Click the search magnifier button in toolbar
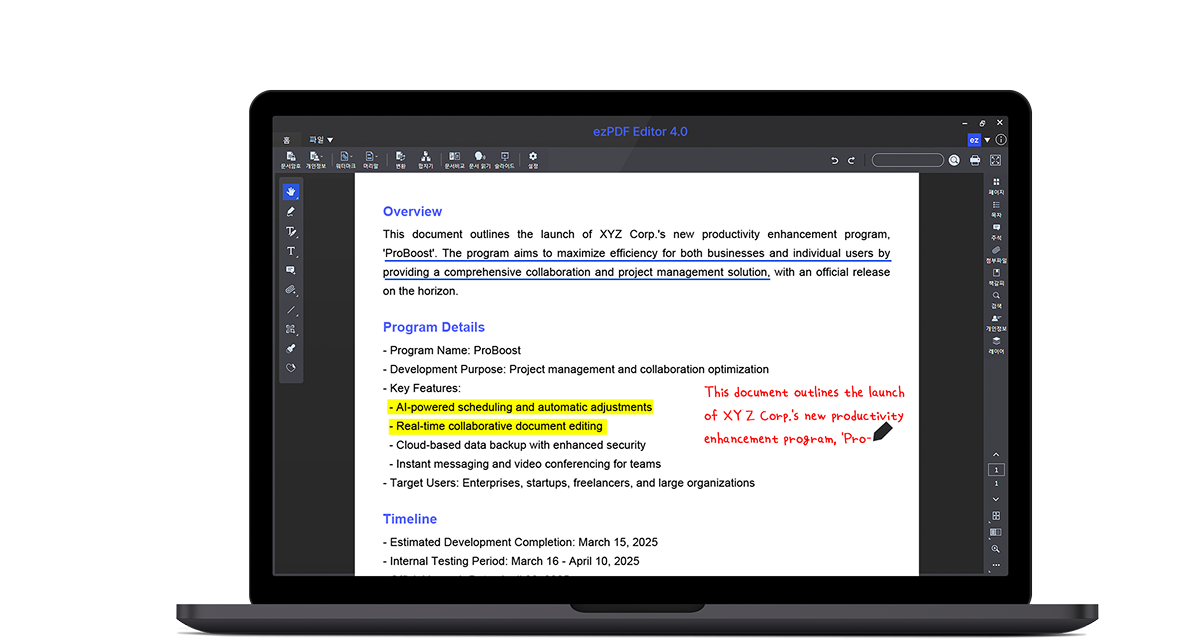 955,160
